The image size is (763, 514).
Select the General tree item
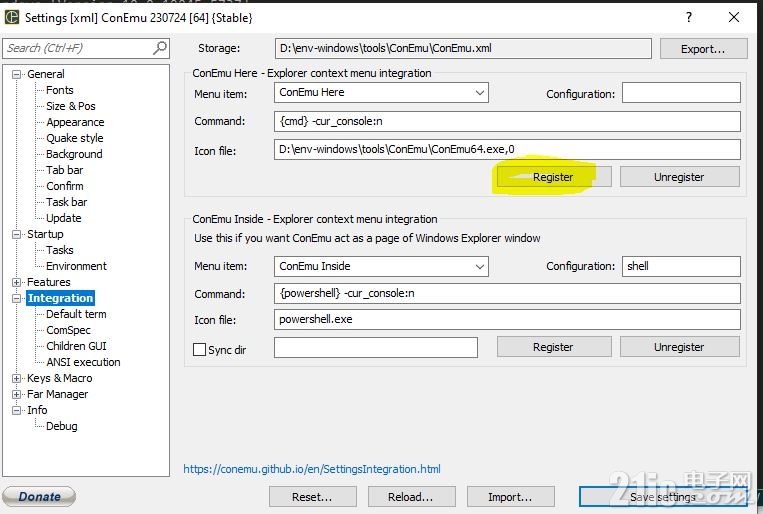(x=45, y=74)
